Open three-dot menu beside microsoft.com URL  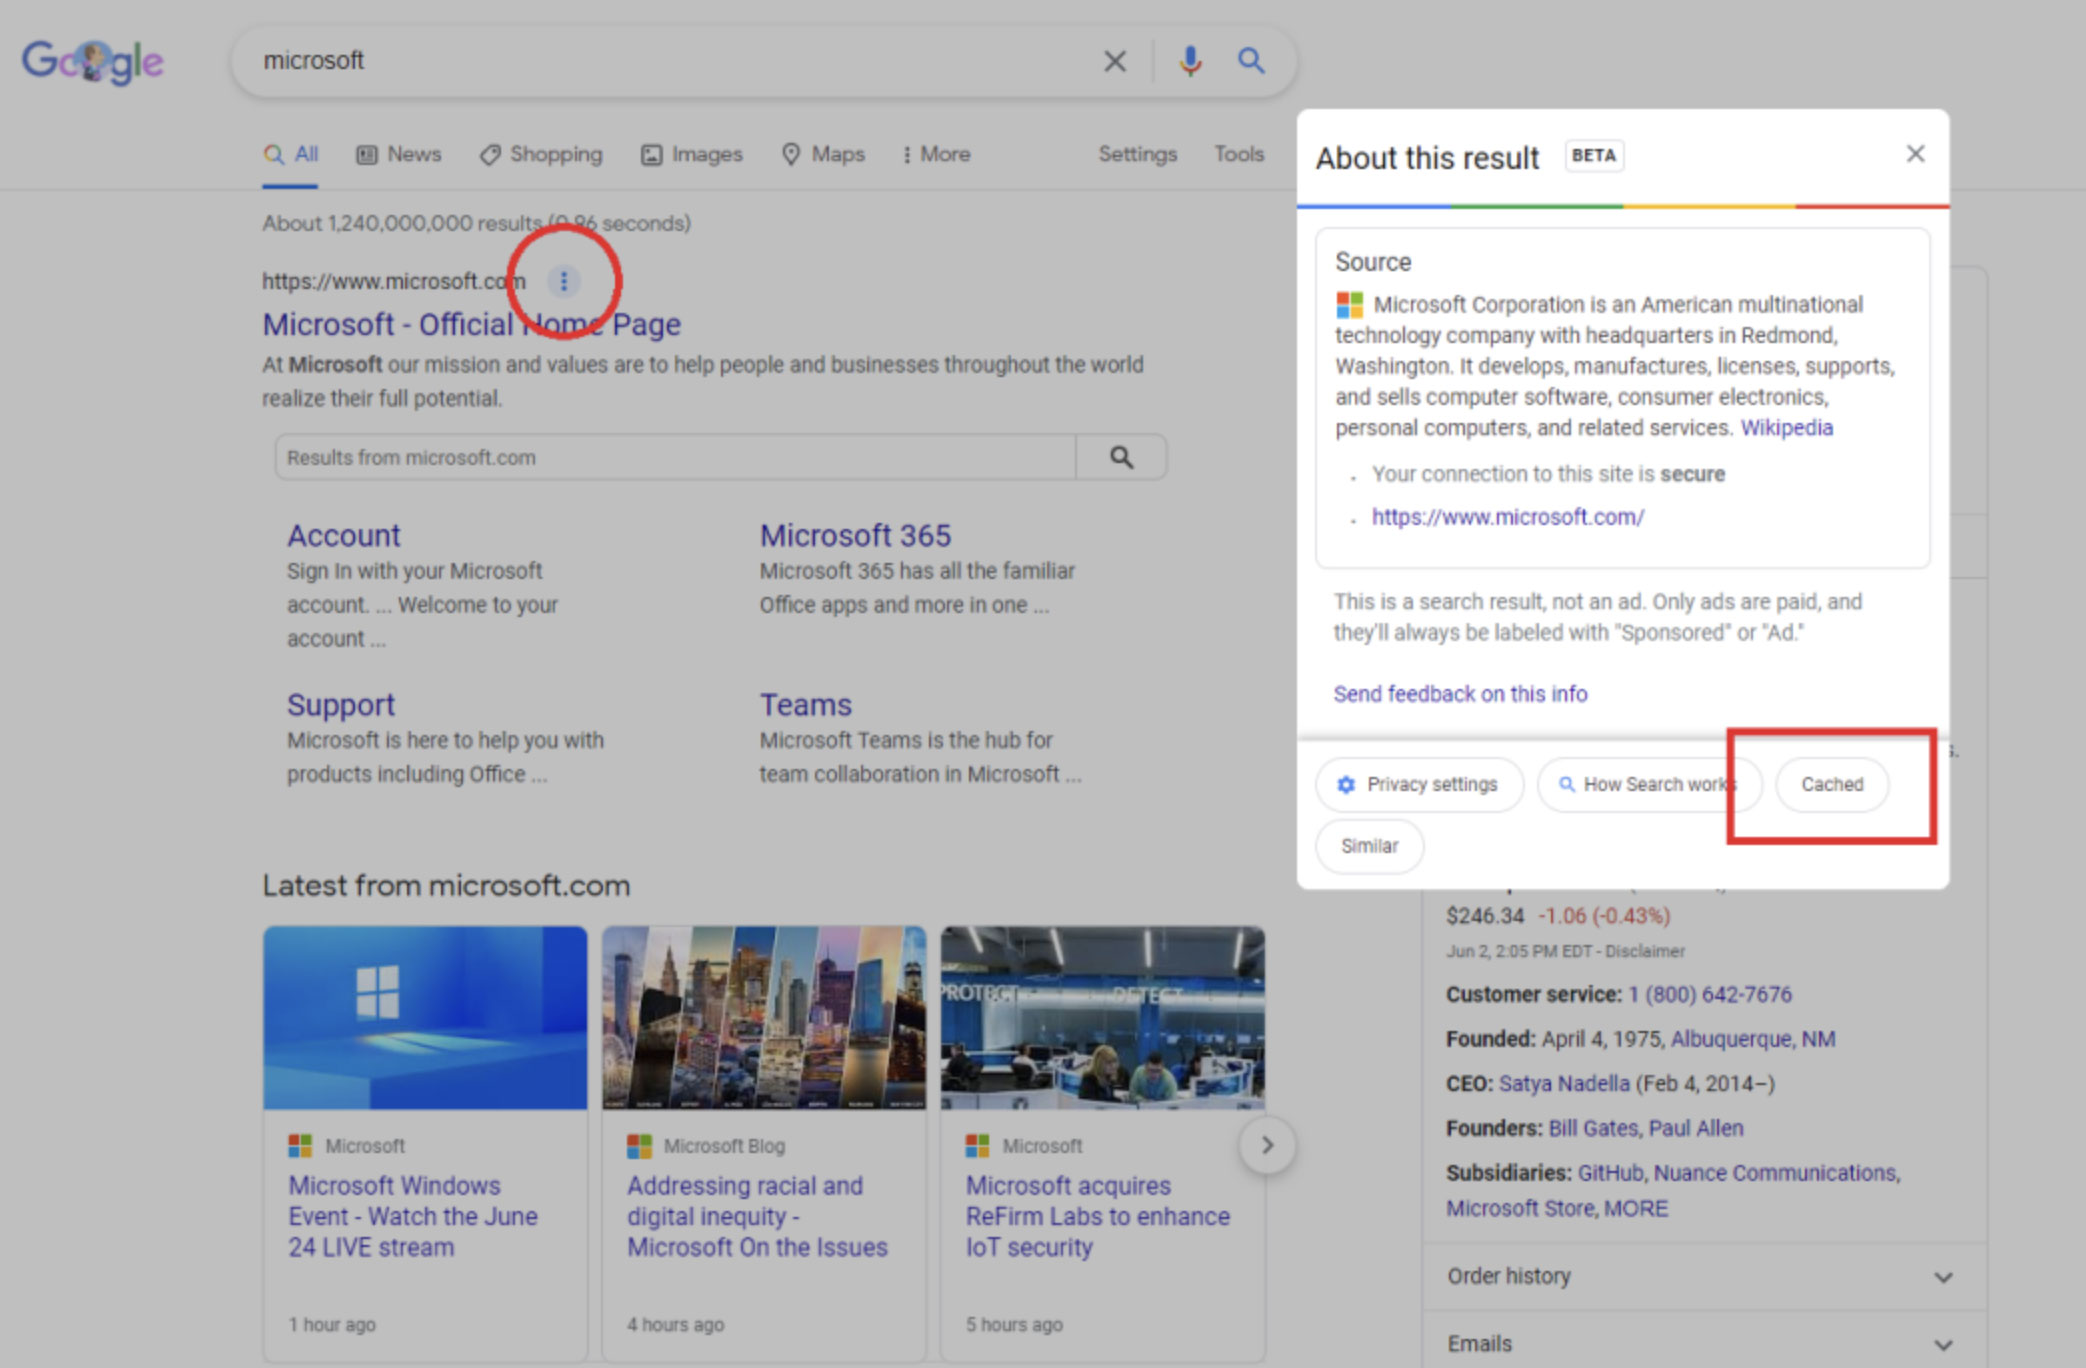click(x=564, y=281)
